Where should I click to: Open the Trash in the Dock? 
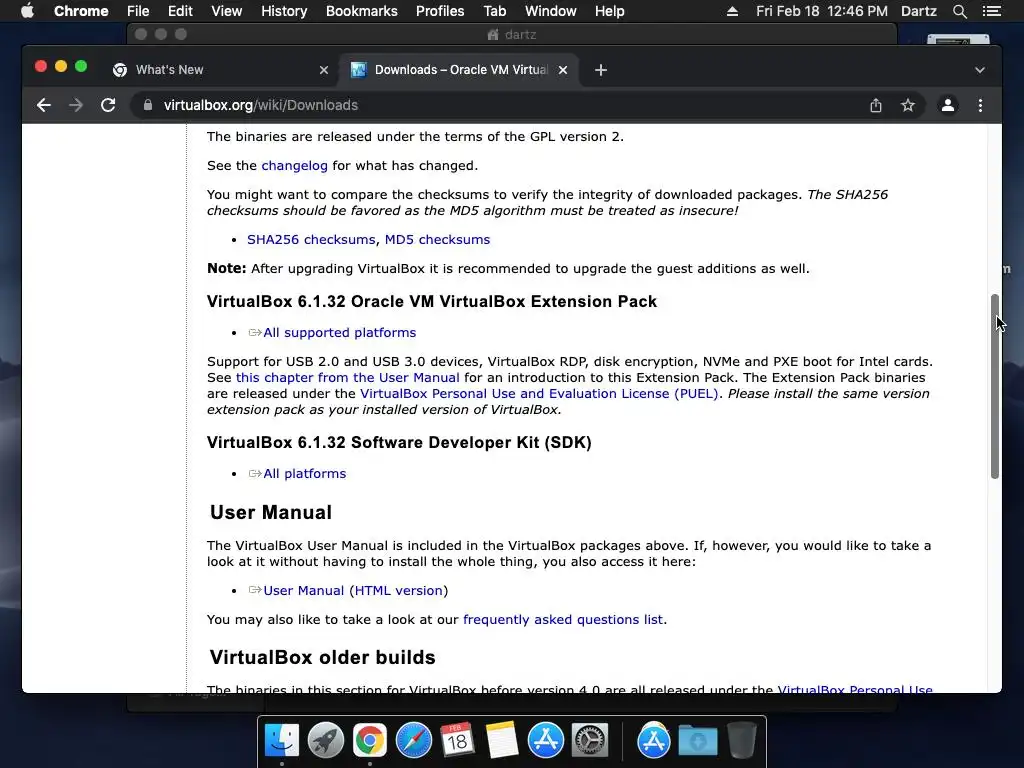pos(741,741)
